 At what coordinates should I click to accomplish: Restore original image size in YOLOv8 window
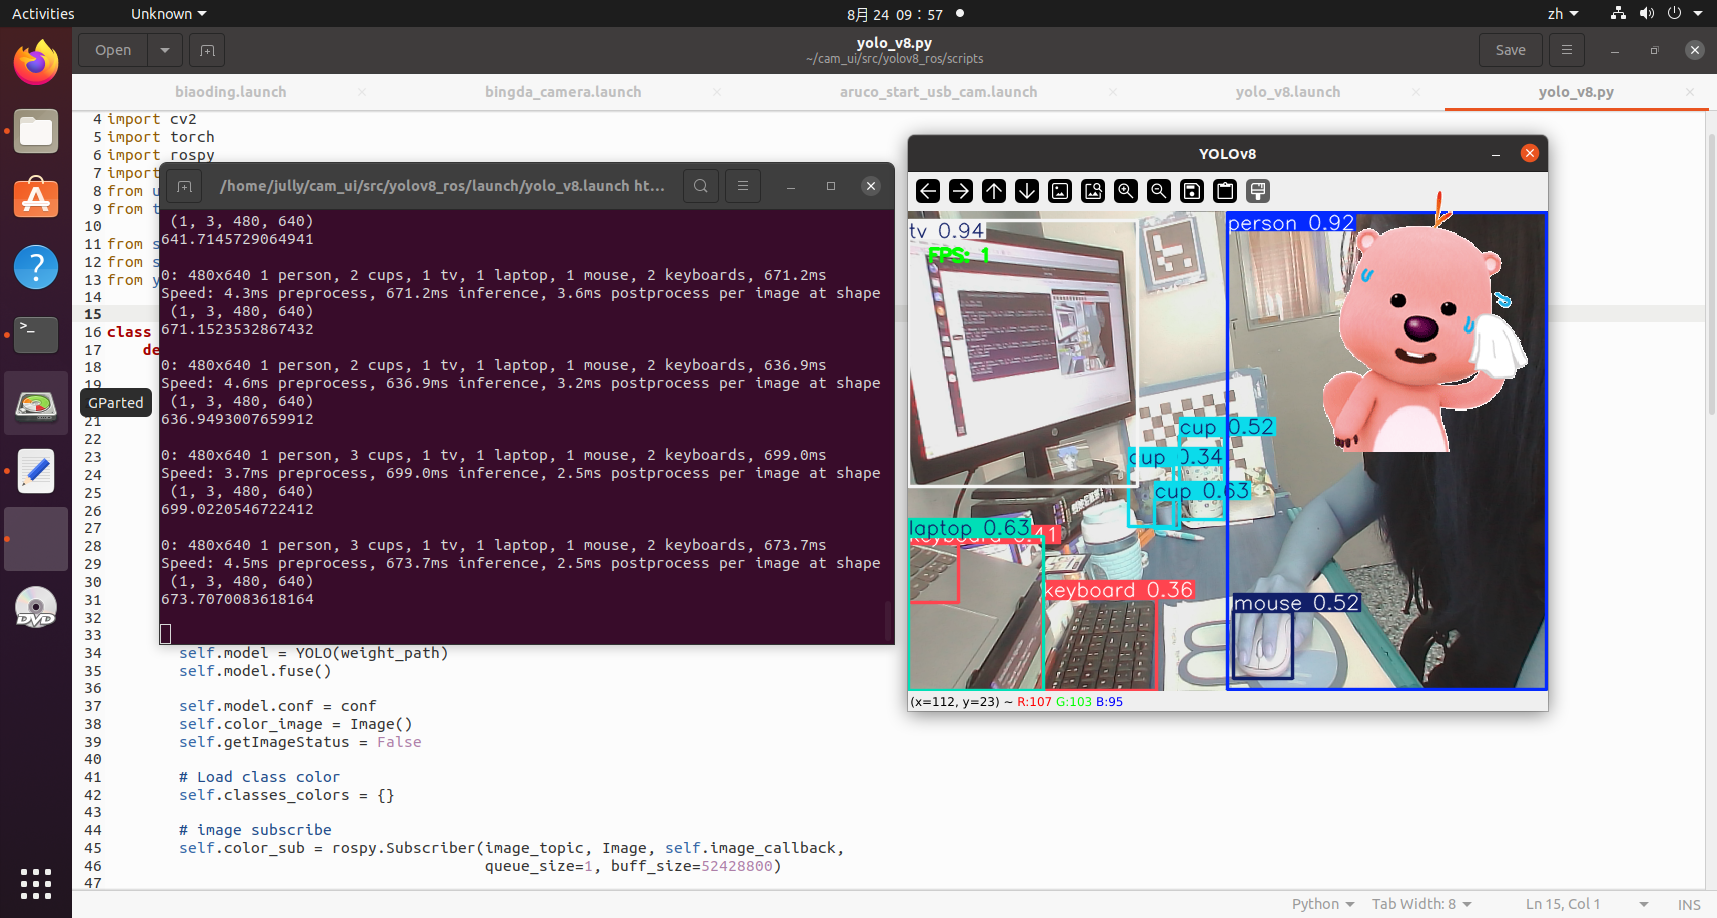(x=1060, y=191)
